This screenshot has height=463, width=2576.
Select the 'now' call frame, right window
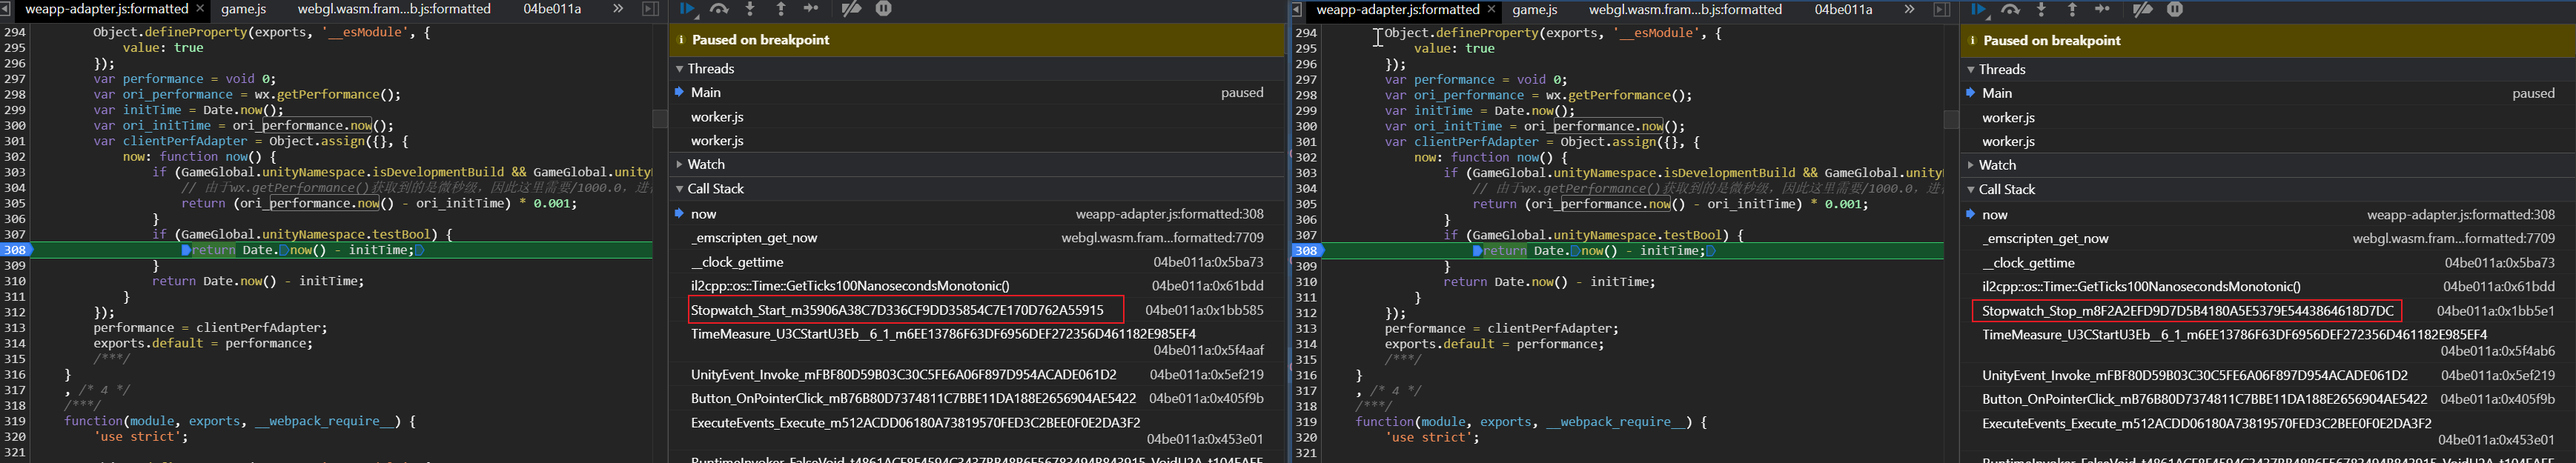point(2267,215)
